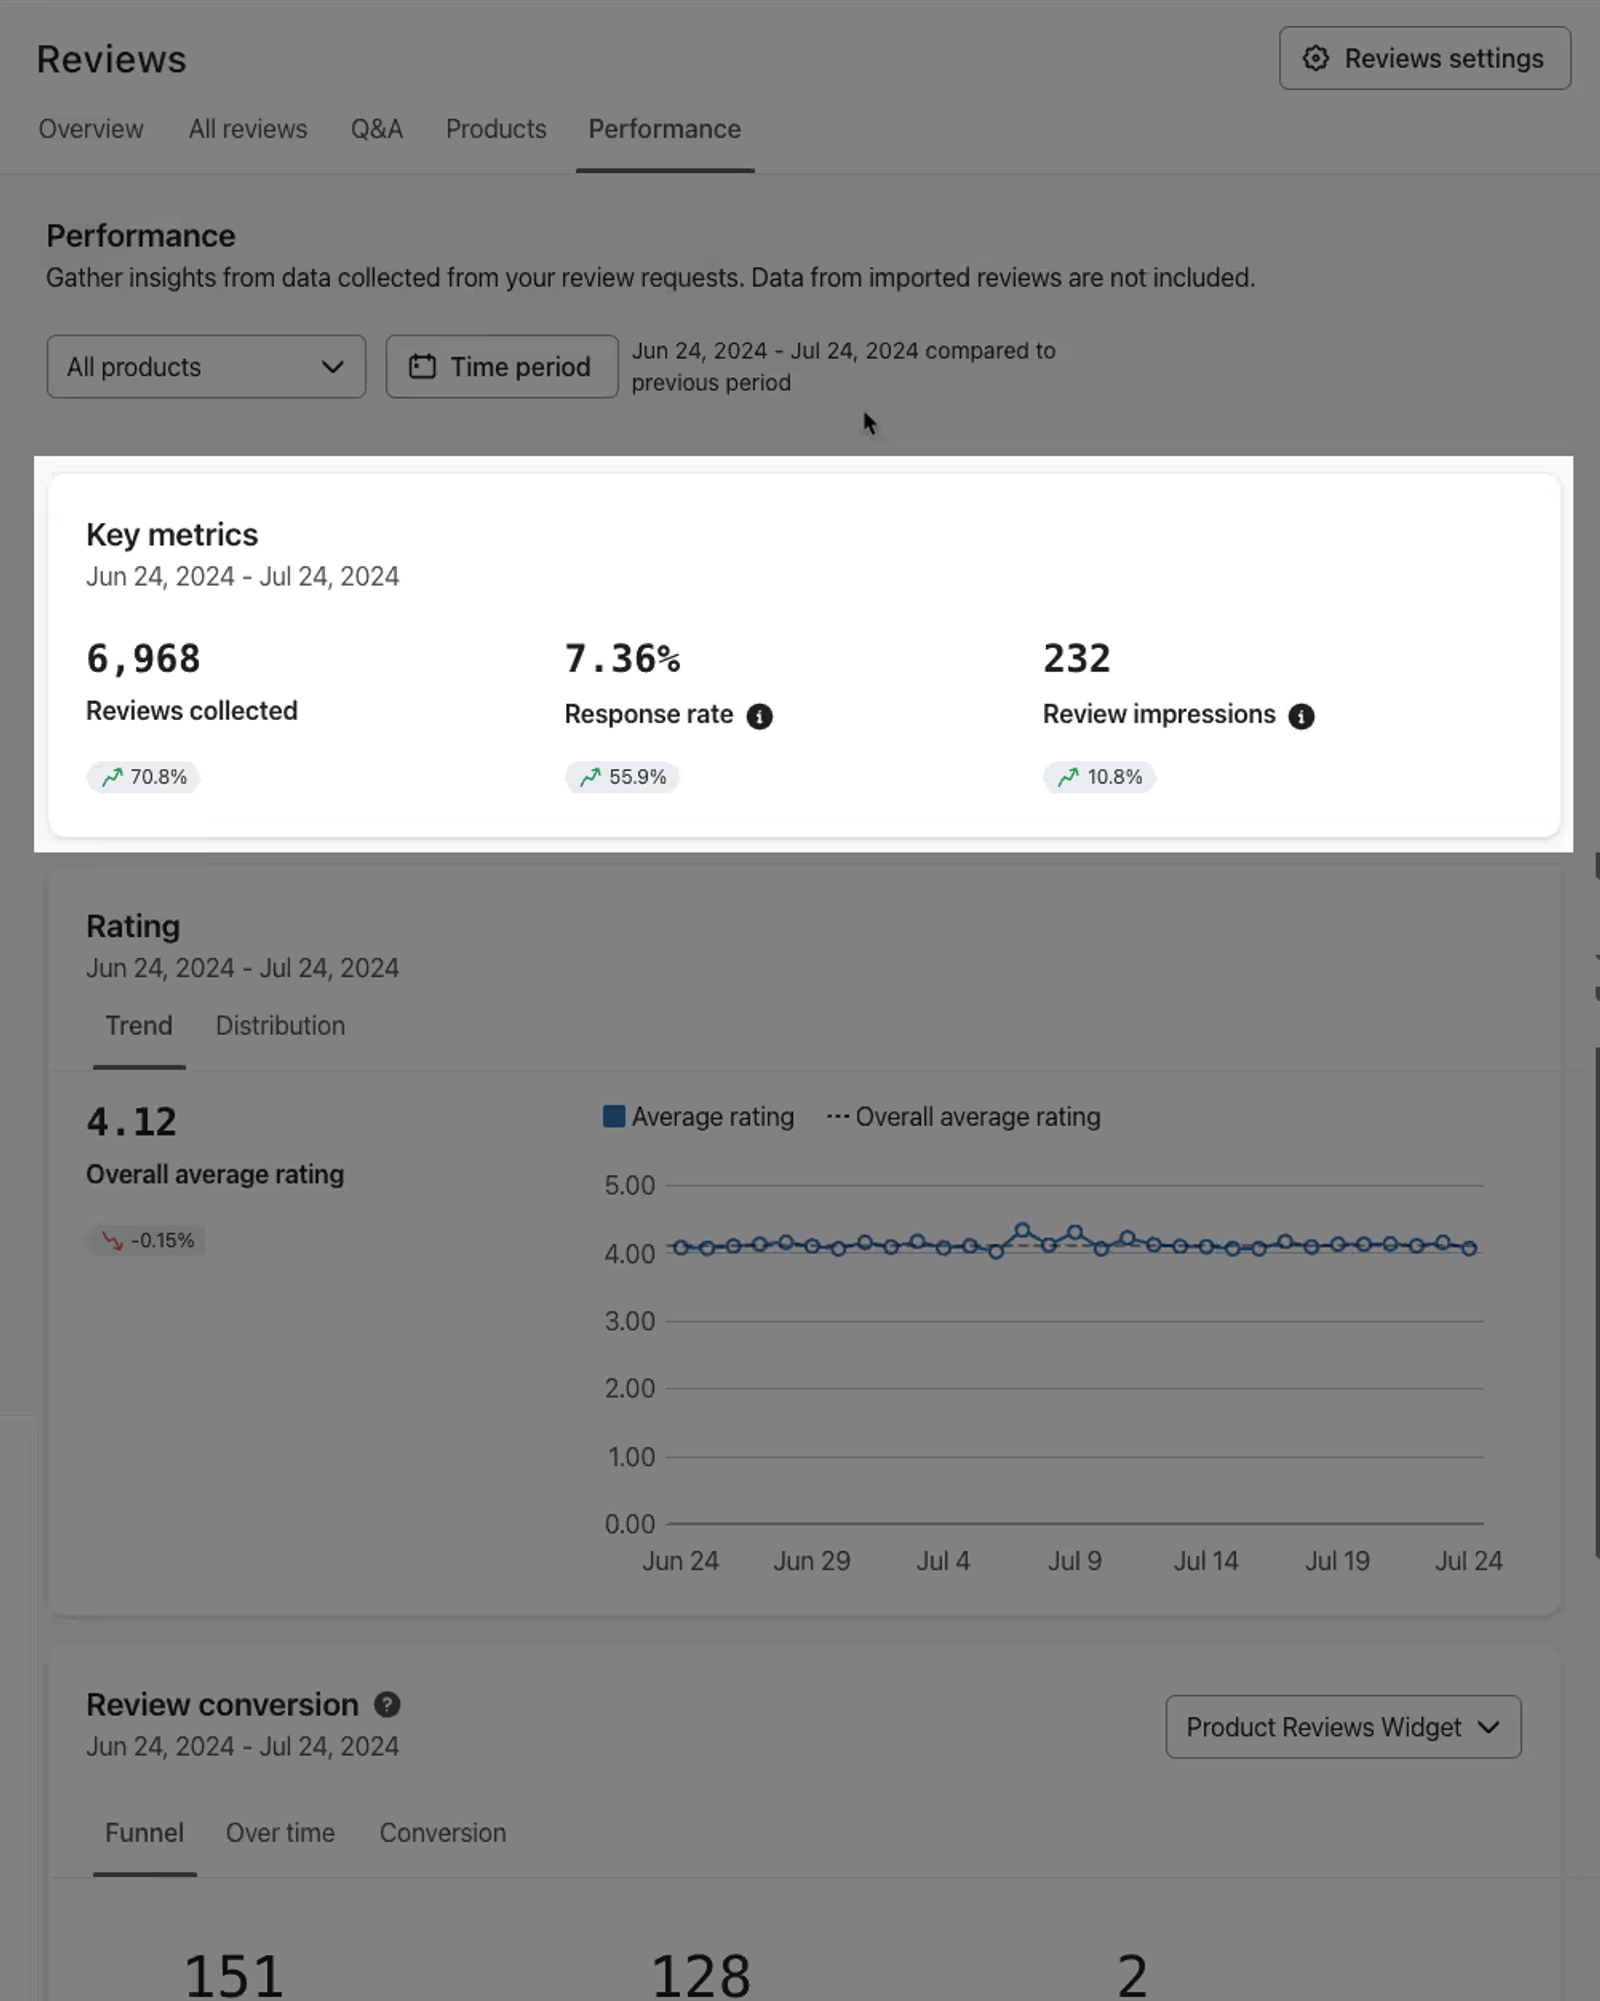Click the 6,968 reviews collected value
The height and width of the screenshot is (2001, 1600).
[x=143, y=659]
